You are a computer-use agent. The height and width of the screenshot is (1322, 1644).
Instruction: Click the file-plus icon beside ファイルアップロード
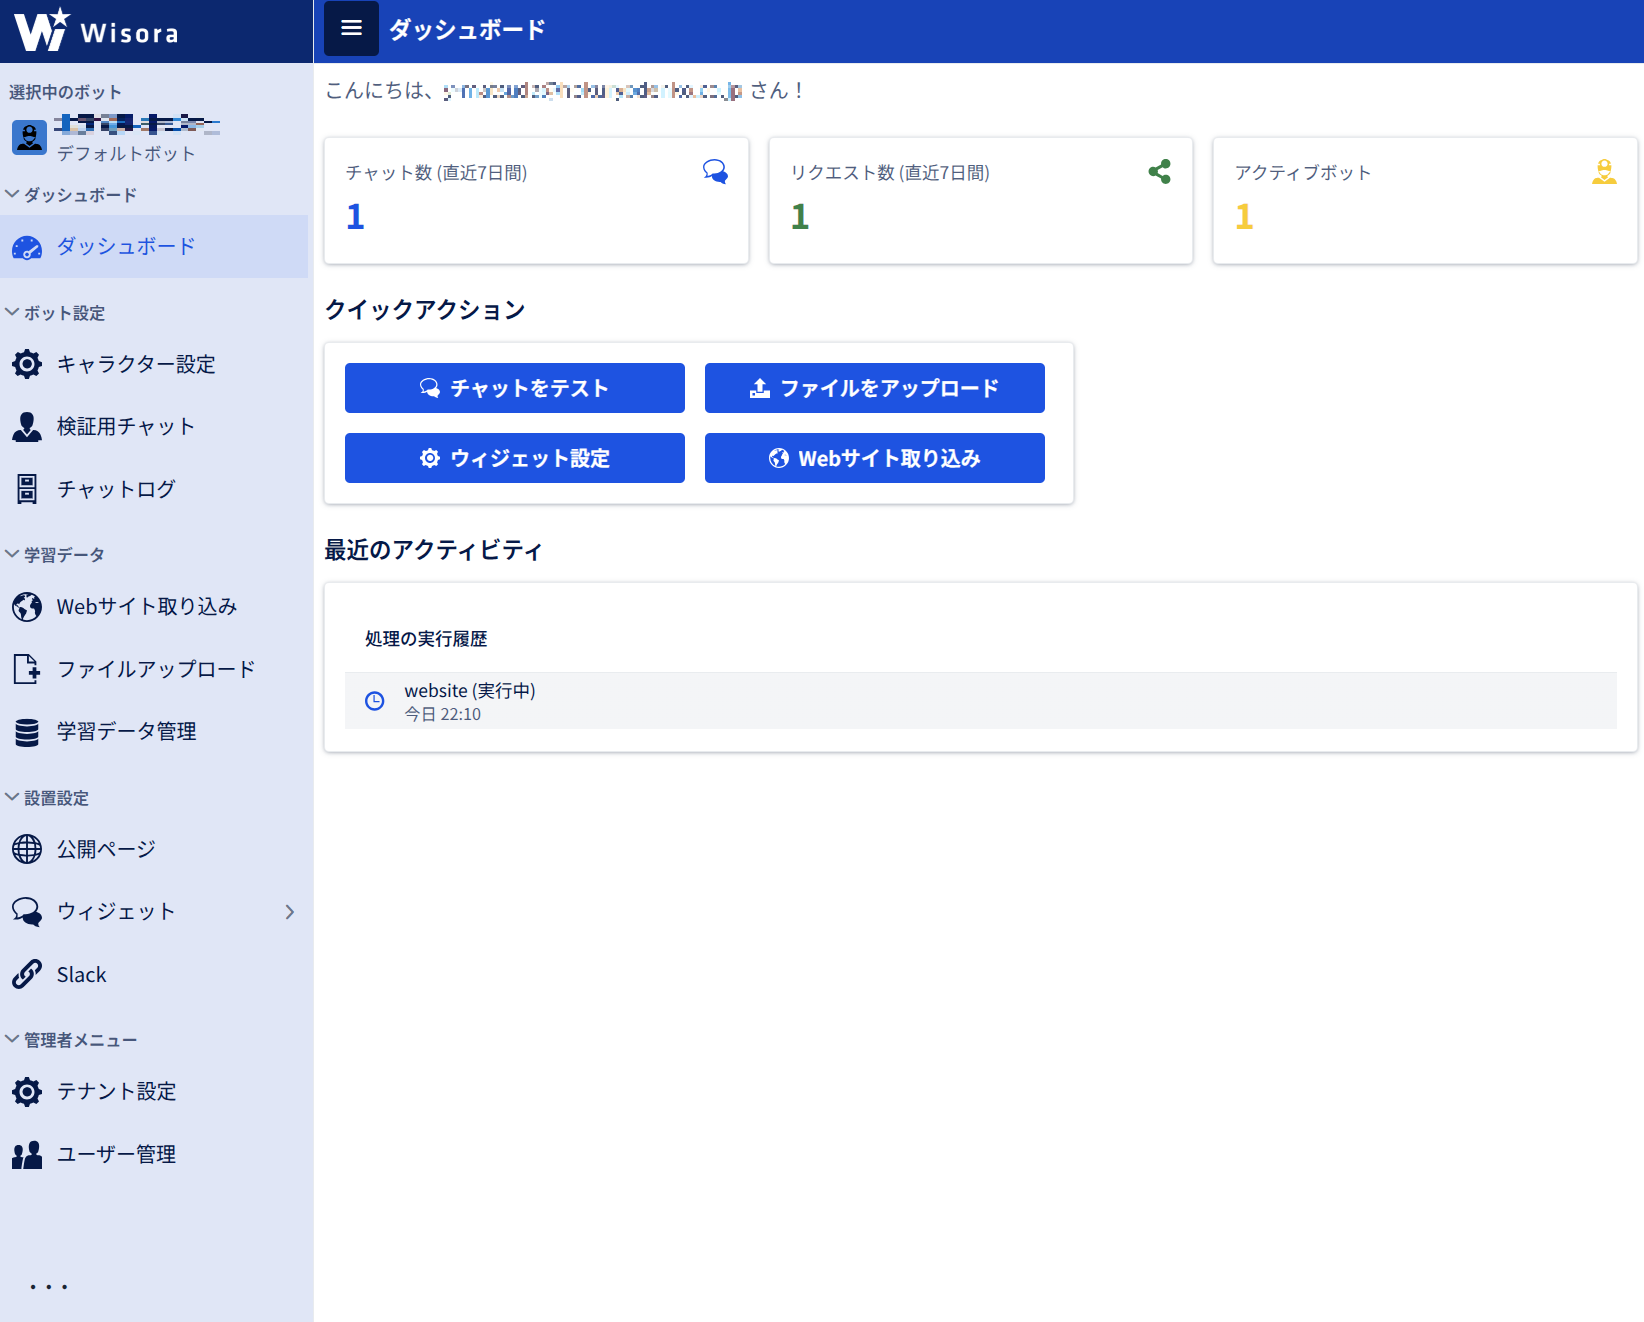[27, 669]
